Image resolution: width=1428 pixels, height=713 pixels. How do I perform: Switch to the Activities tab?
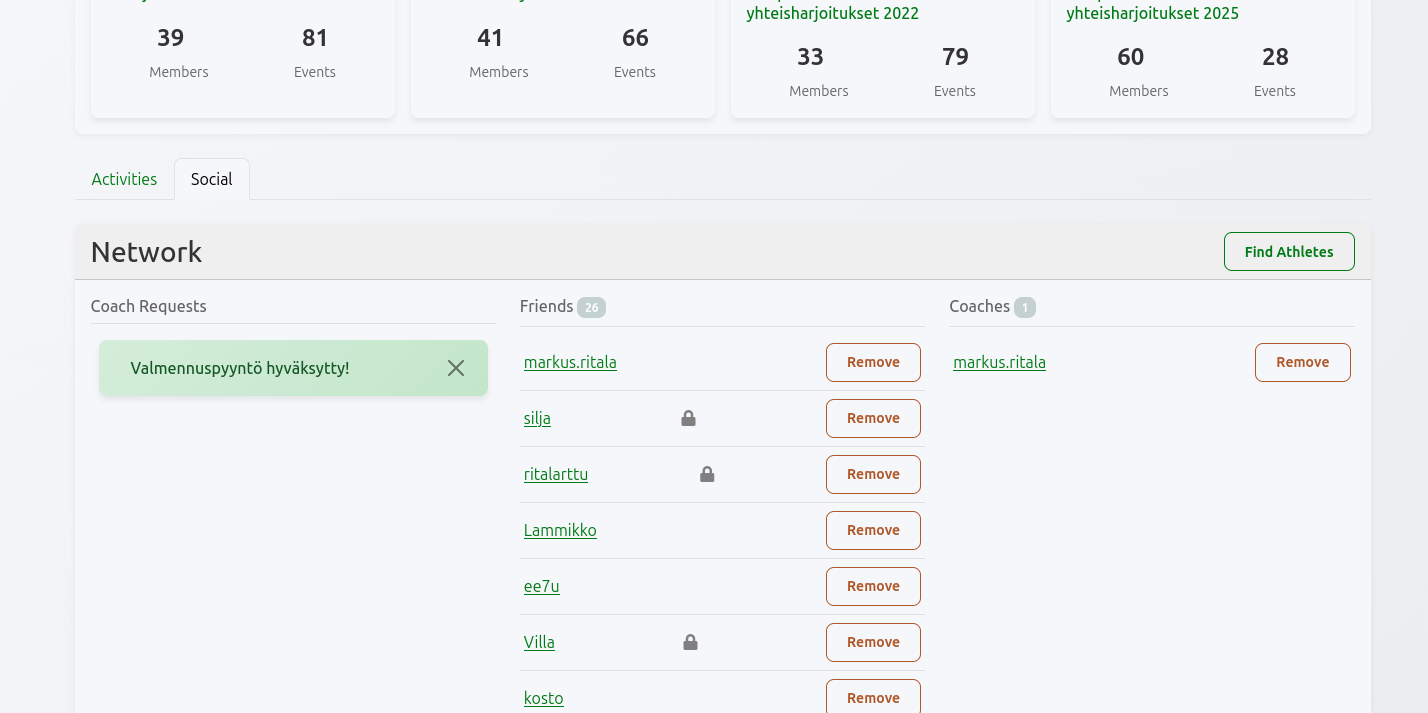point(124,179)
